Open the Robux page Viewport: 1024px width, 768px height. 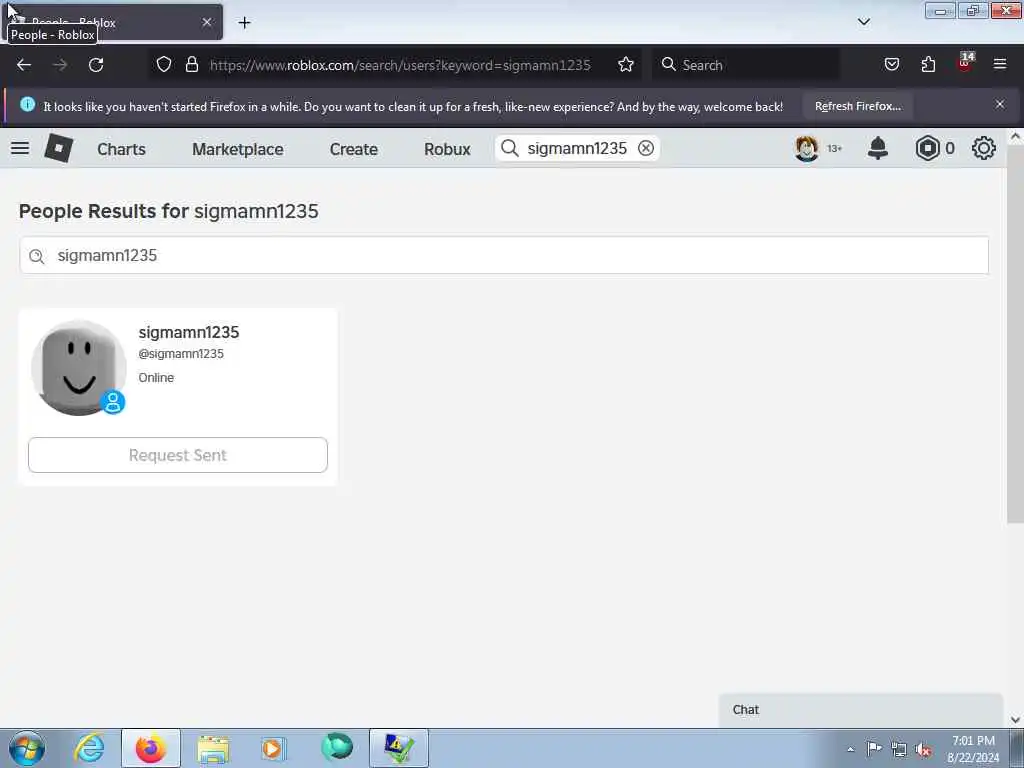[x=447, y=149]
